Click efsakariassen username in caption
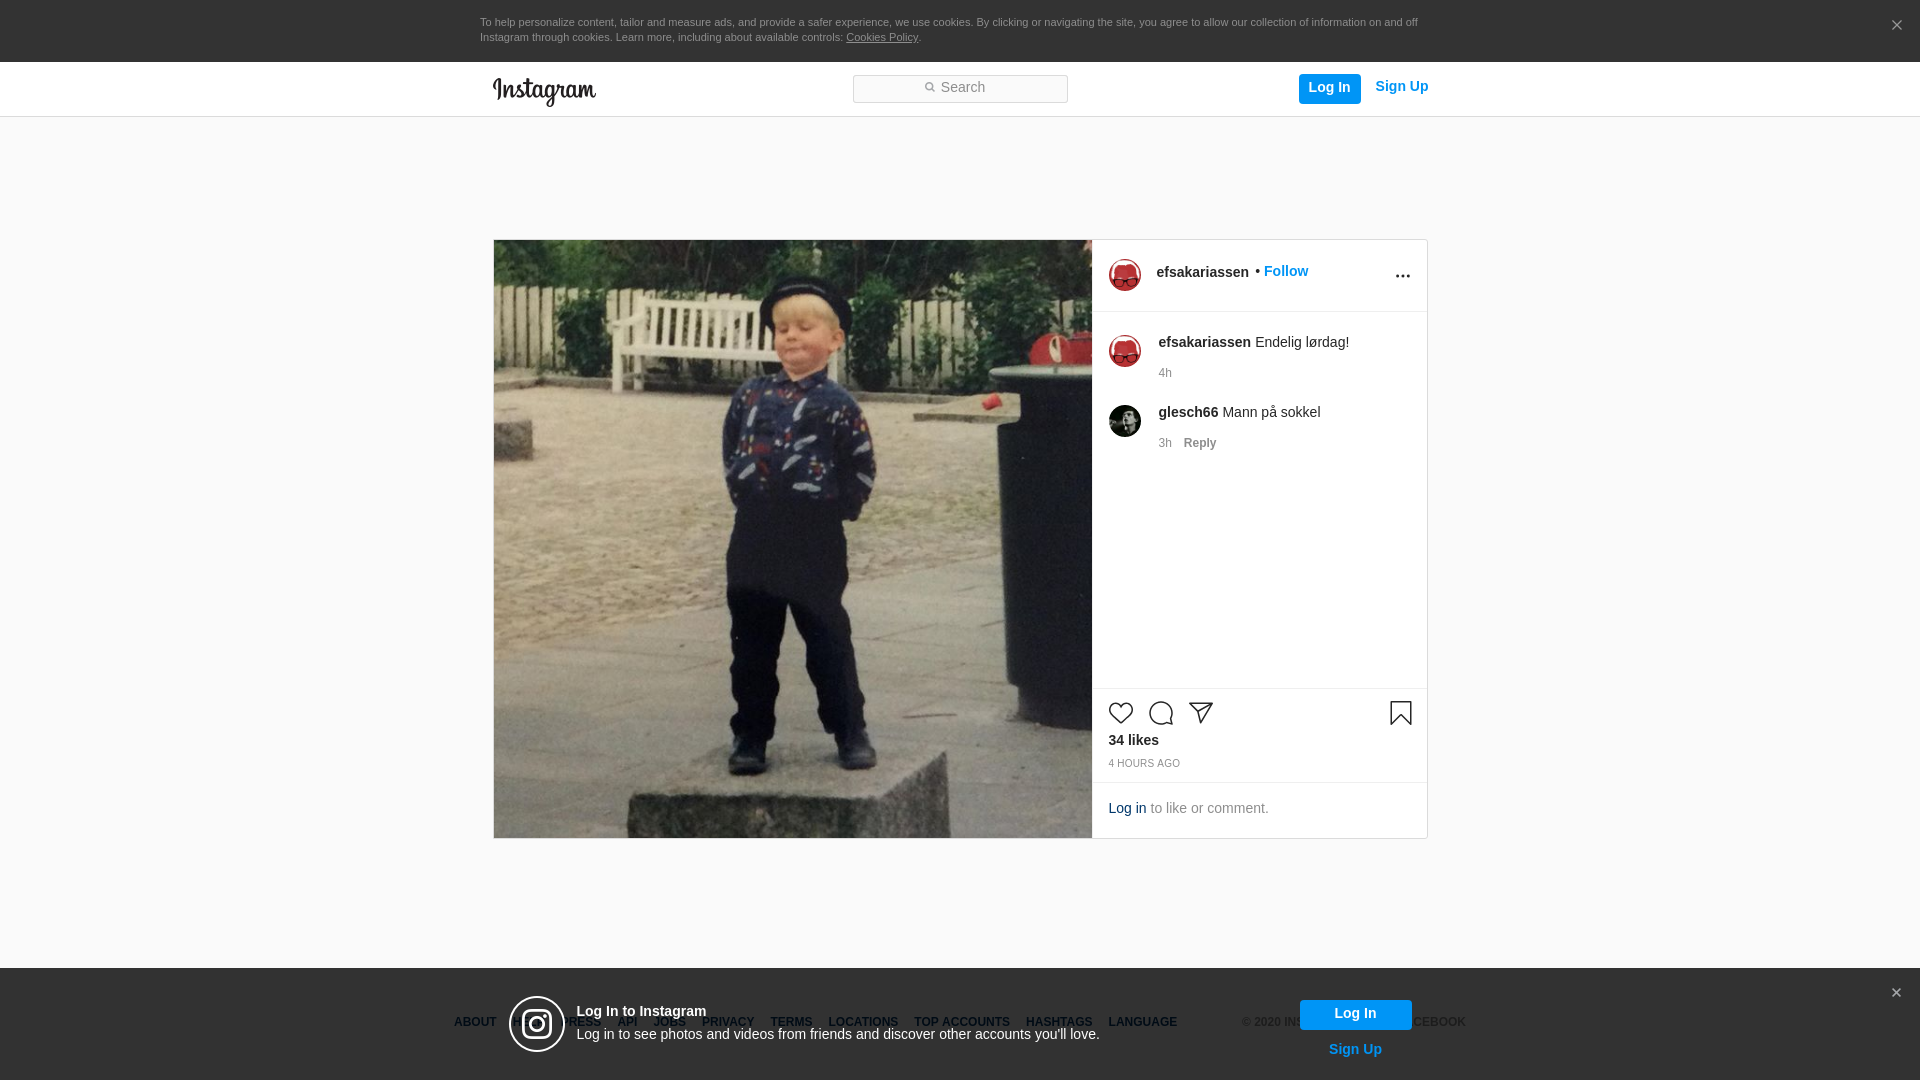Screen dimensions: 1920x1080 click(1204, 342)
